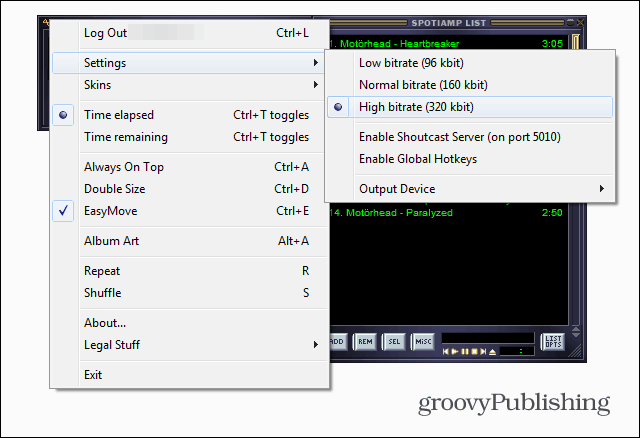Click the stop icon in playlist controls

(474, 351)
